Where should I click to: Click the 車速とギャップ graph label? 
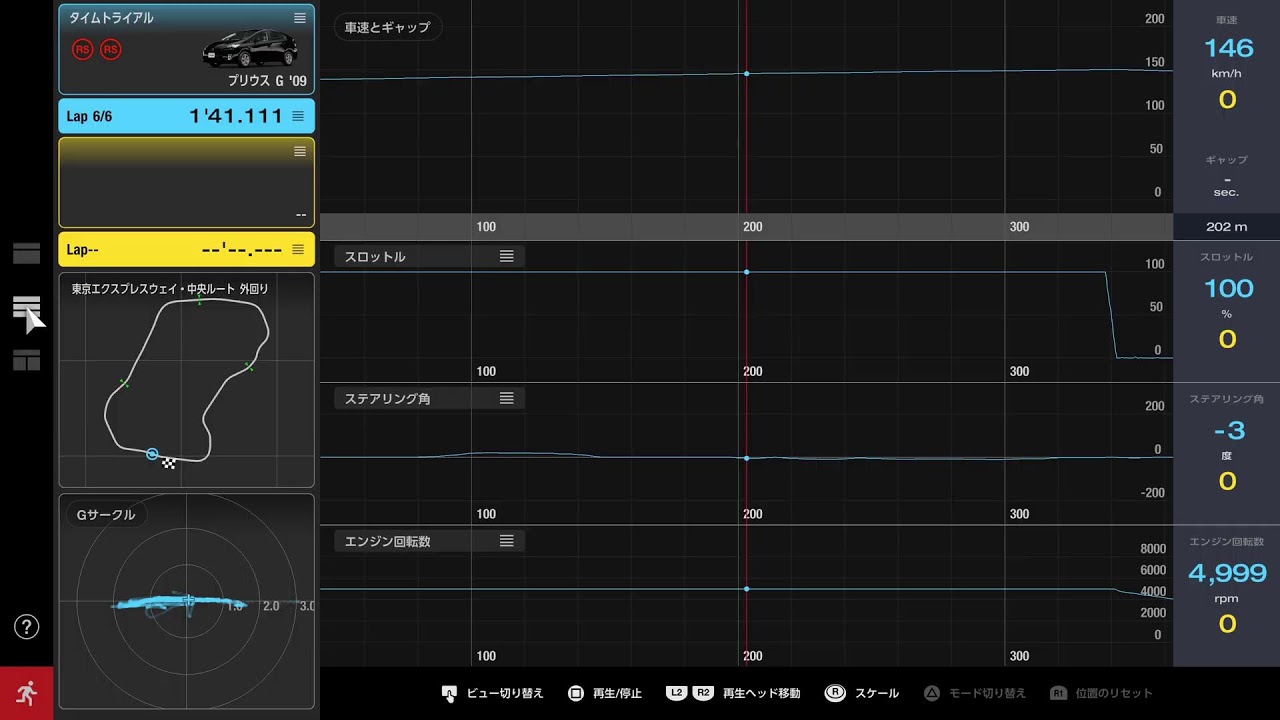(387, 27)
